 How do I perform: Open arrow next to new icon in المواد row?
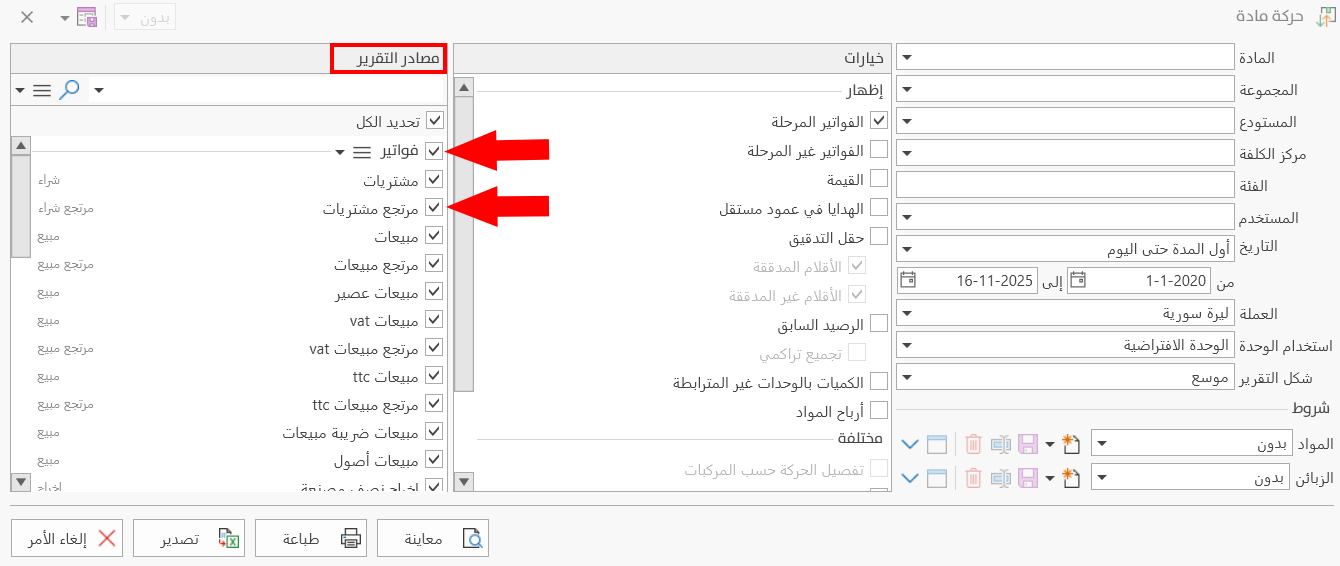click(1050, 445)
